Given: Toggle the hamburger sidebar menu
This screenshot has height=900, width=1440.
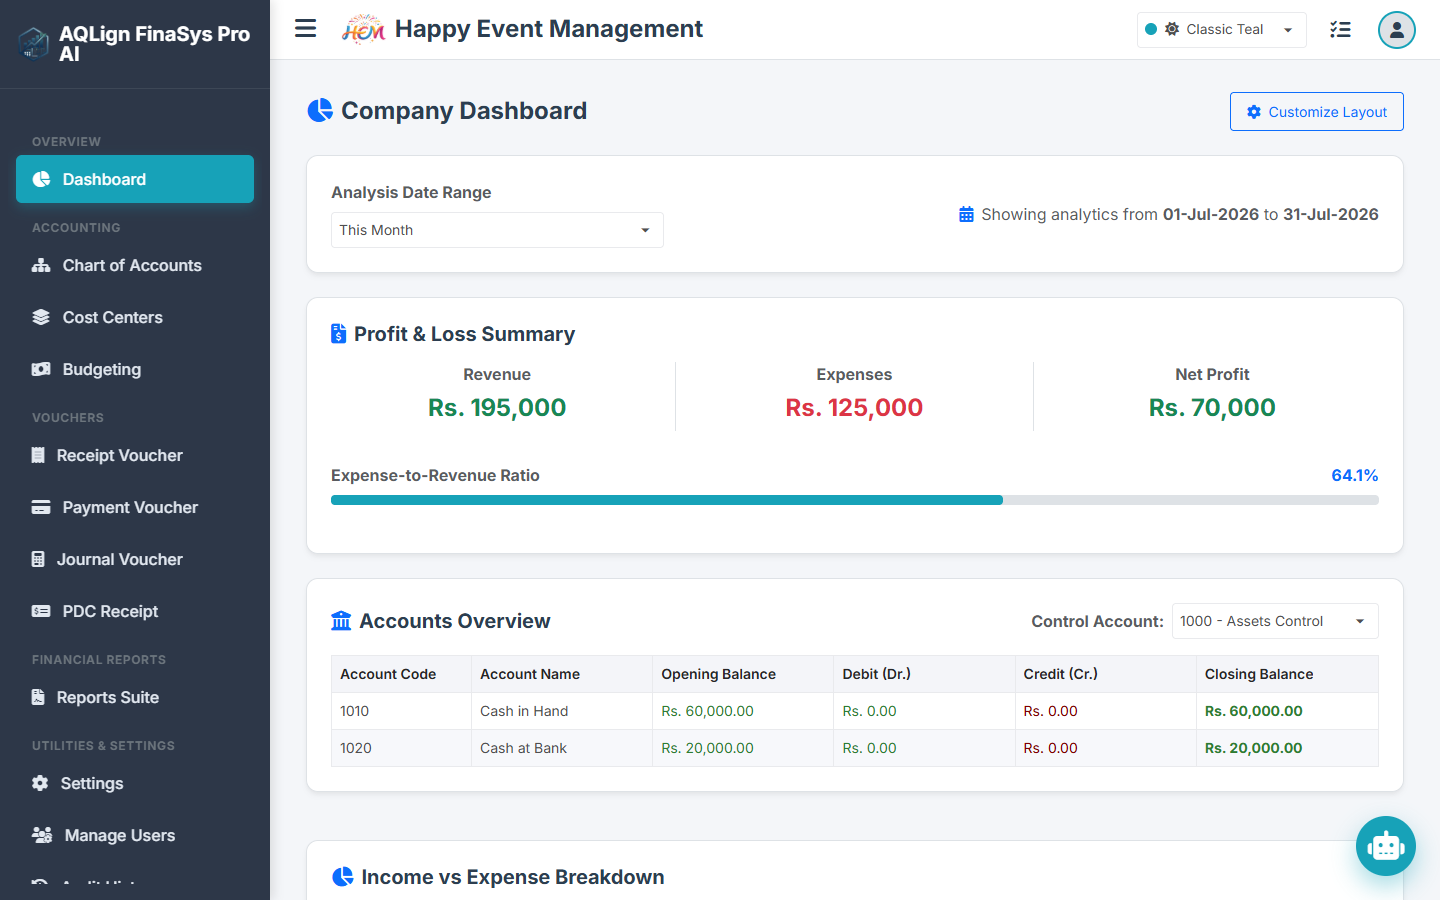Looking at the screenshot, I should point(306,29).
